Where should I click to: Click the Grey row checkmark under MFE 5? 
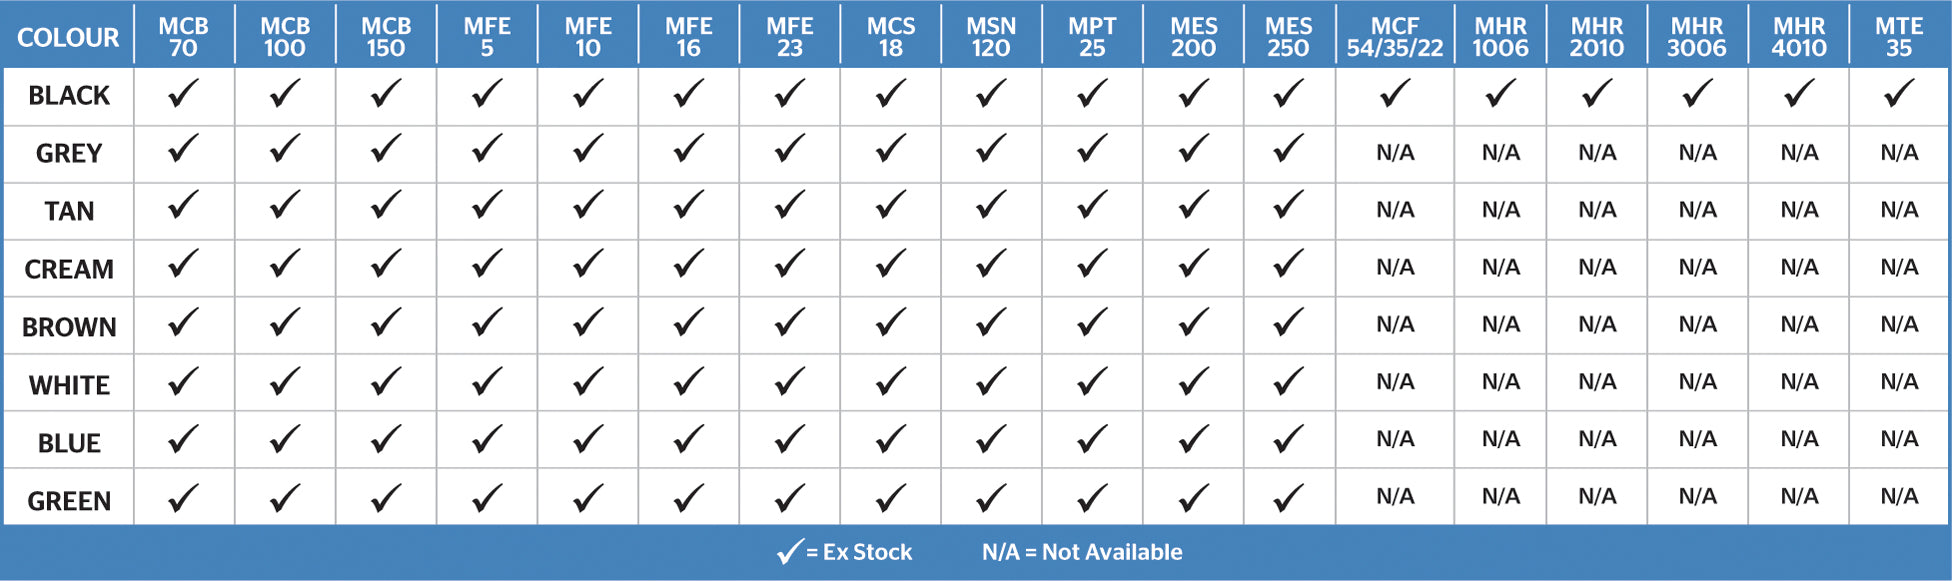point(487,151)
